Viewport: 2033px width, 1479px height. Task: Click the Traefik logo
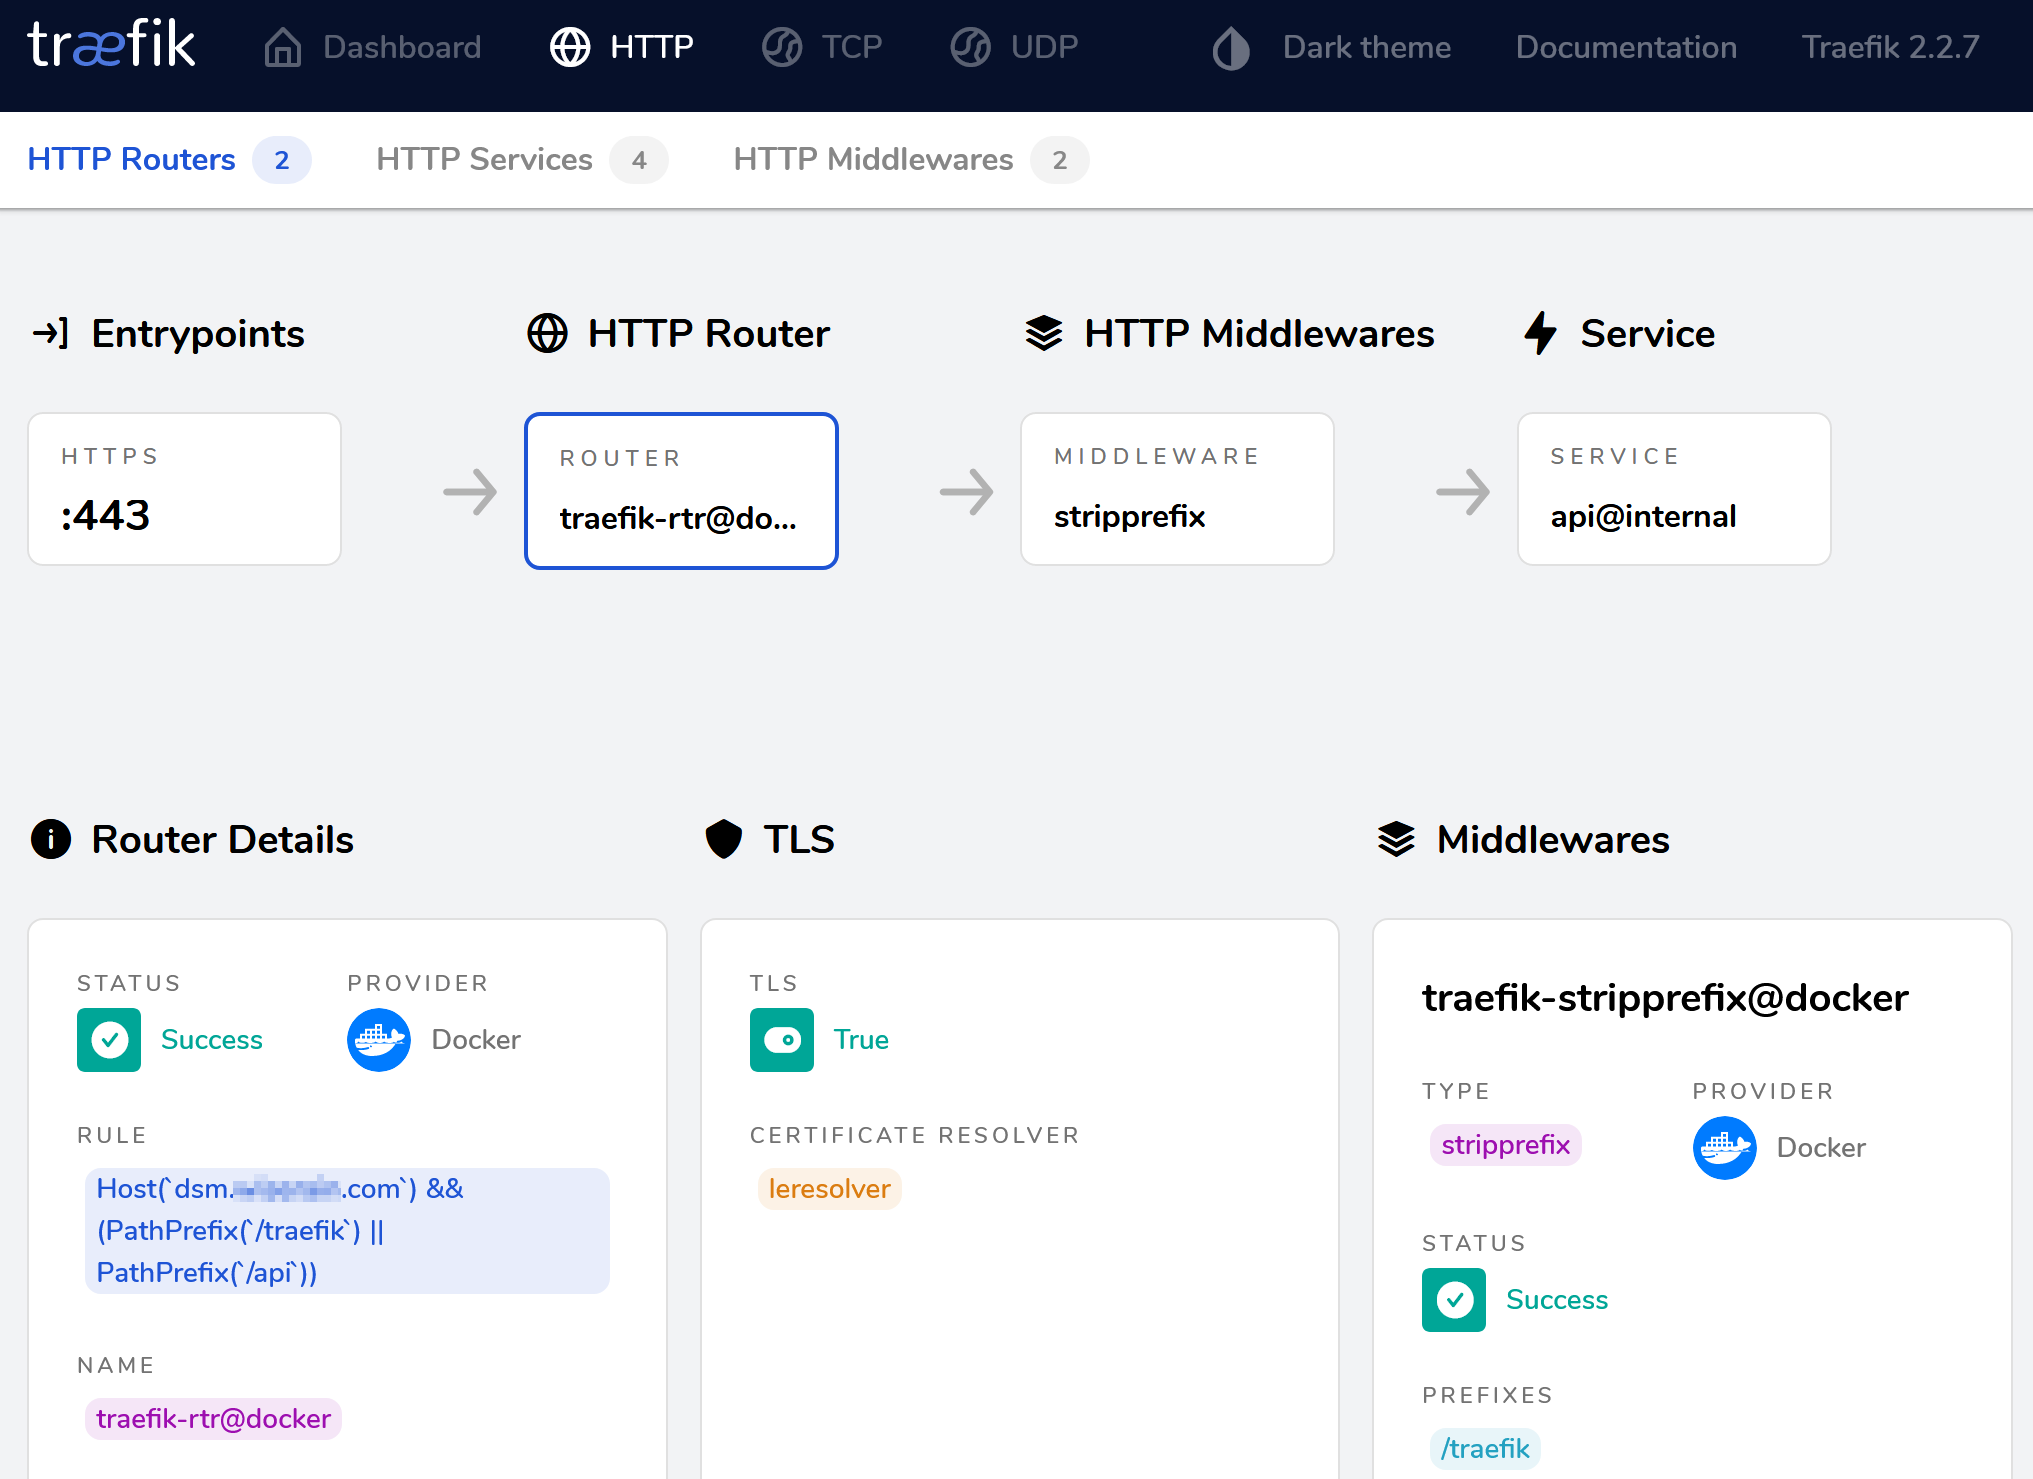point(111,45)
